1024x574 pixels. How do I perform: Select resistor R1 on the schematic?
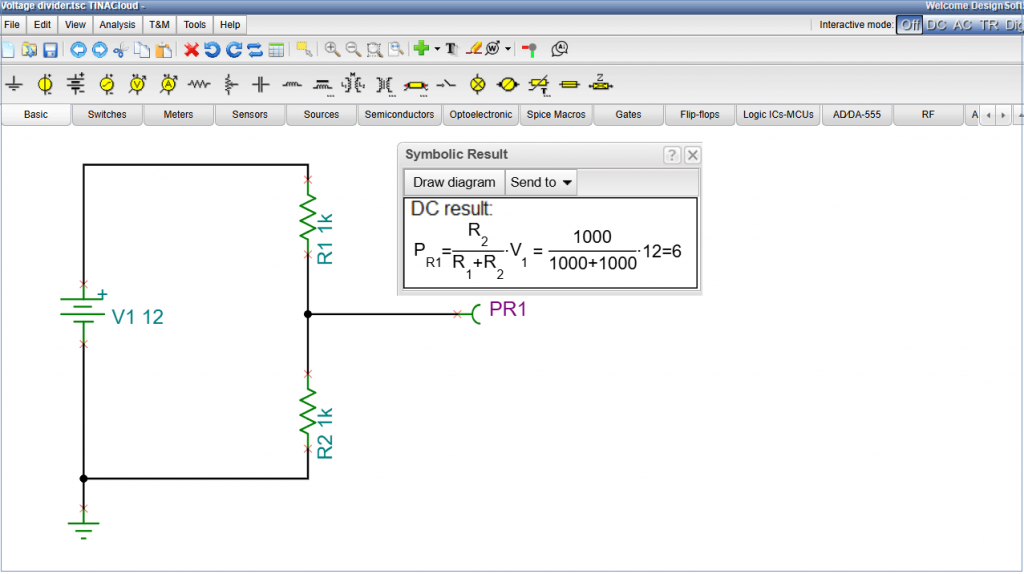pyautogui.click(x=307, y=215)
